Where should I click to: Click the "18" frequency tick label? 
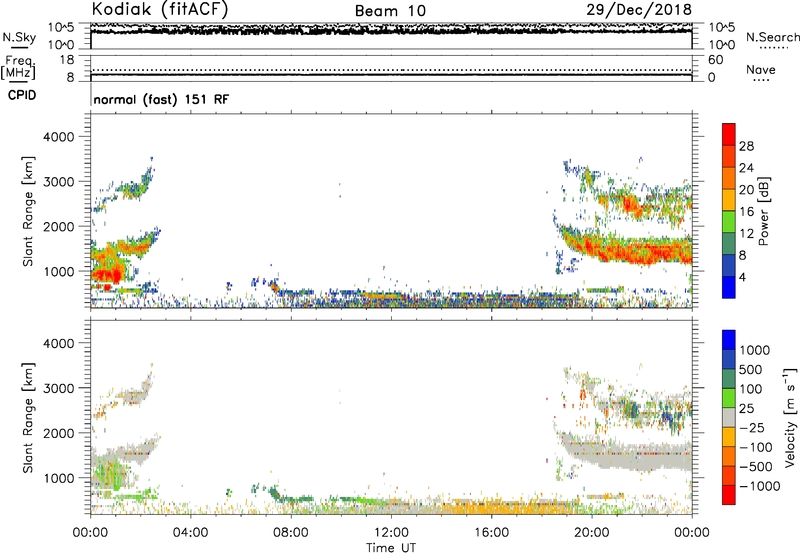coord(67,60)
